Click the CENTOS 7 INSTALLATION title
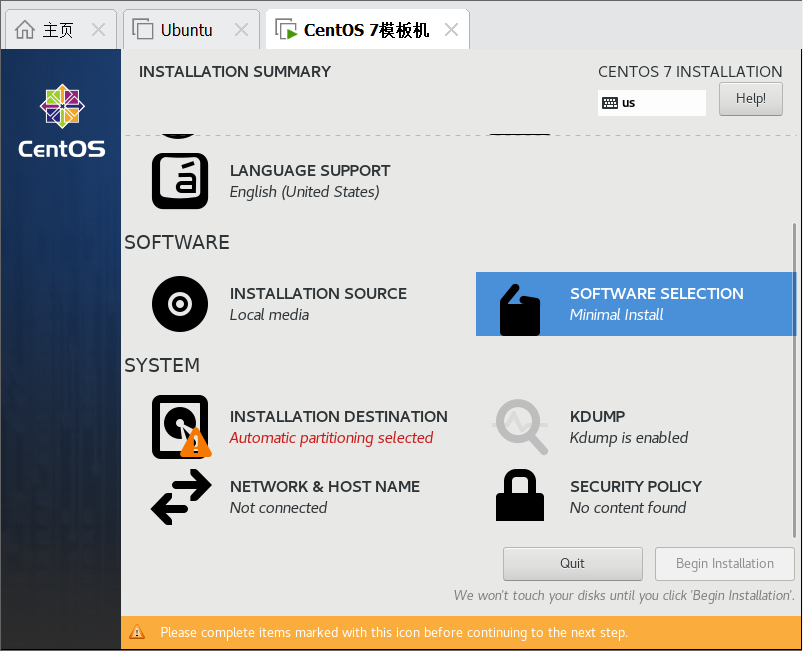The image size is (803, 651). [690, 72]
